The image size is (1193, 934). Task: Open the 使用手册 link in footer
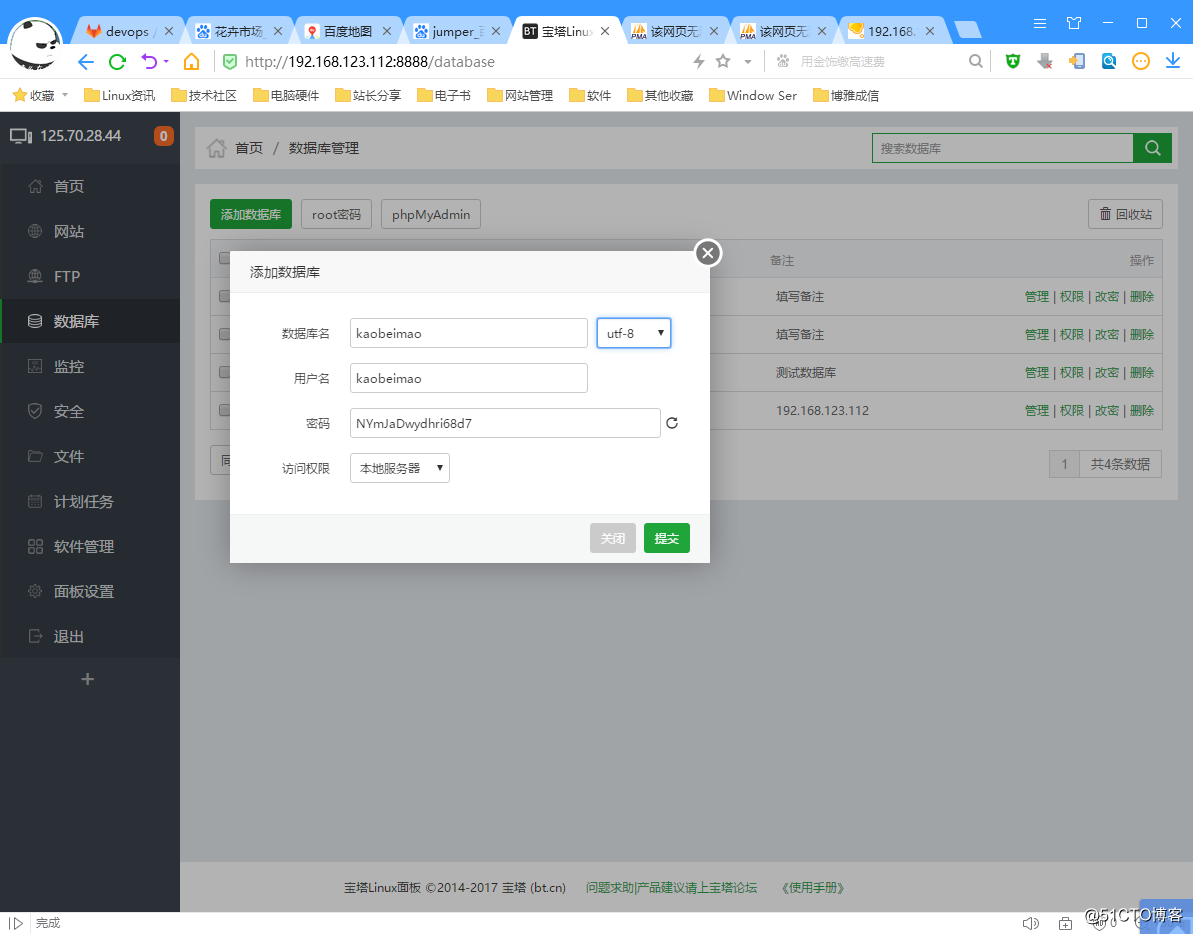click(x=813, y=888)
